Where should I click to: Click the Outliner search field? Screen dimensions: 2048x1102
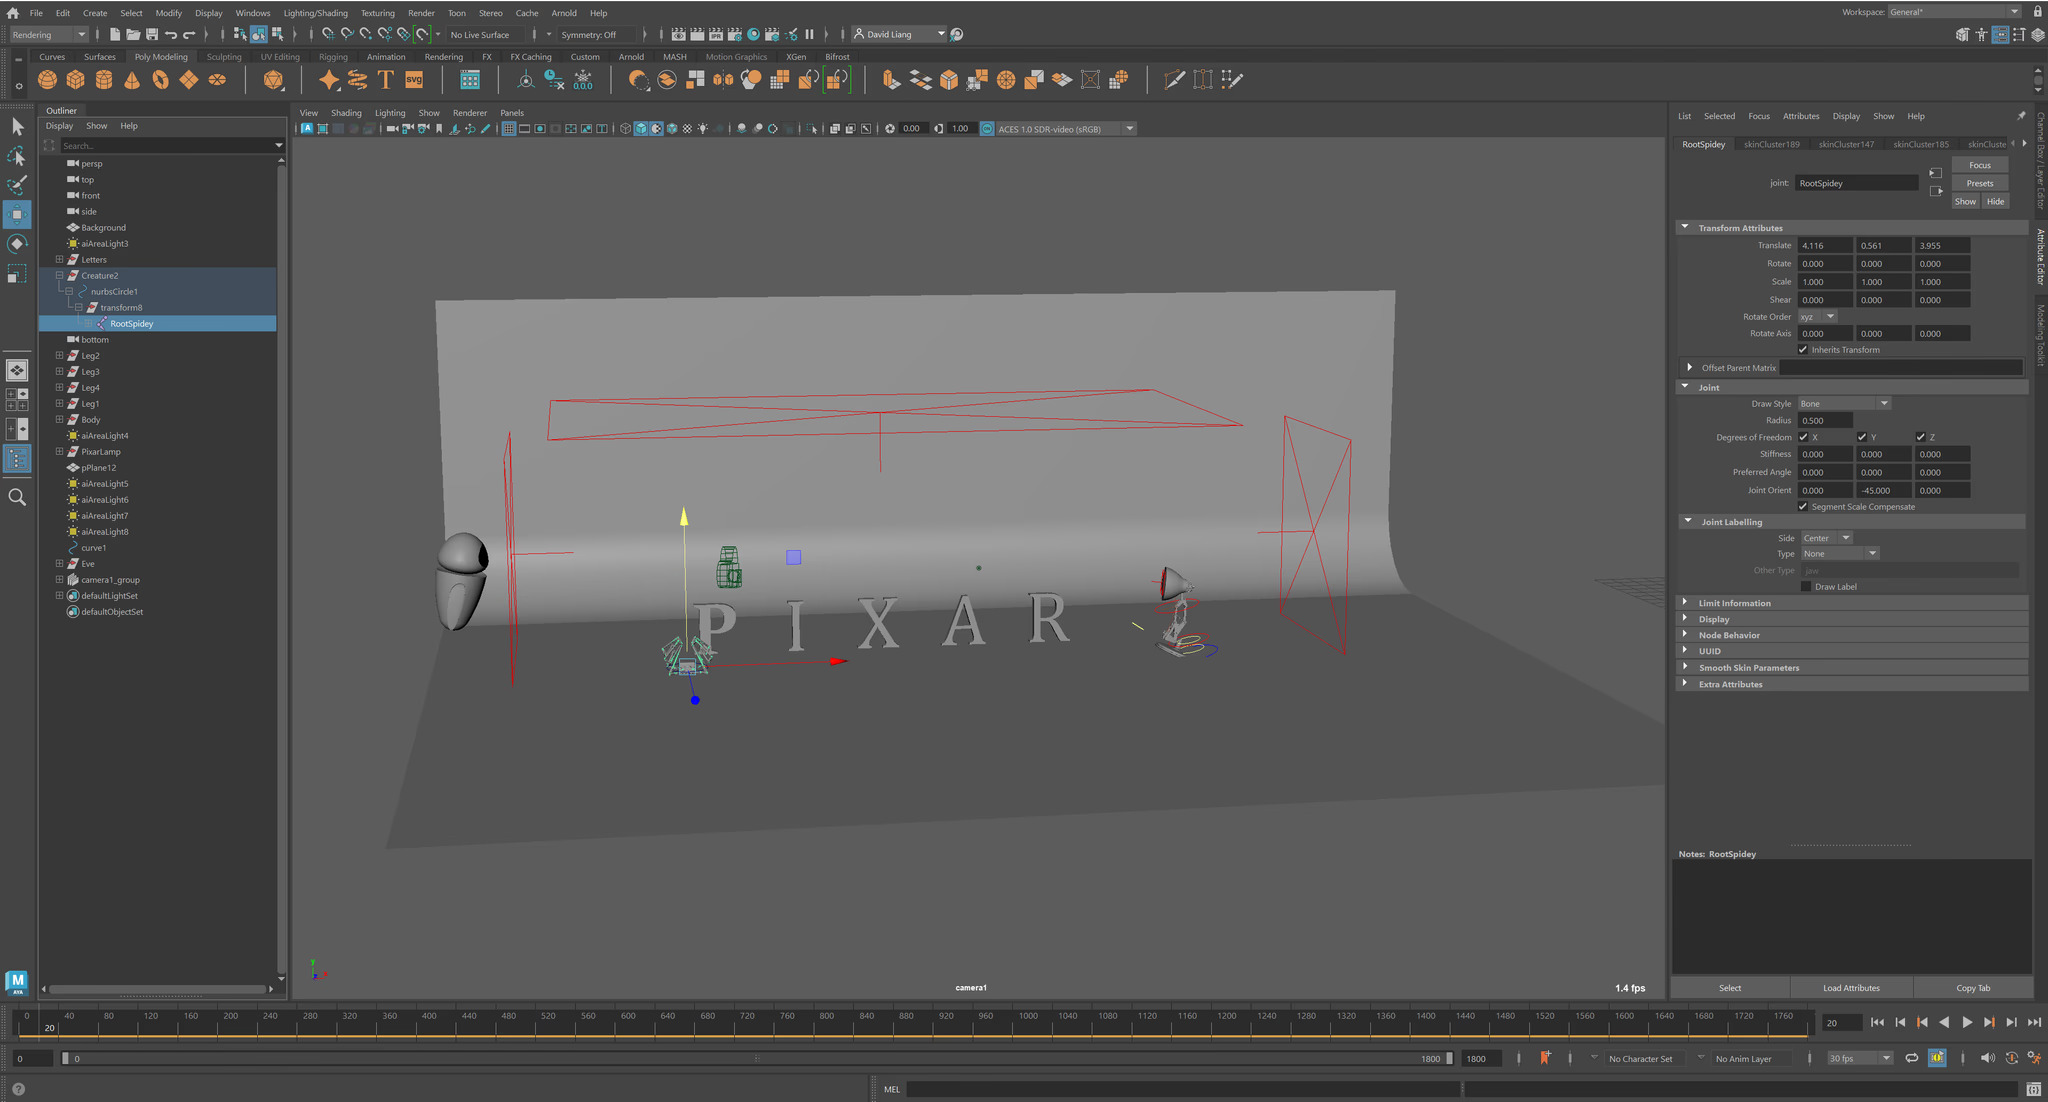tap(166, 145)
